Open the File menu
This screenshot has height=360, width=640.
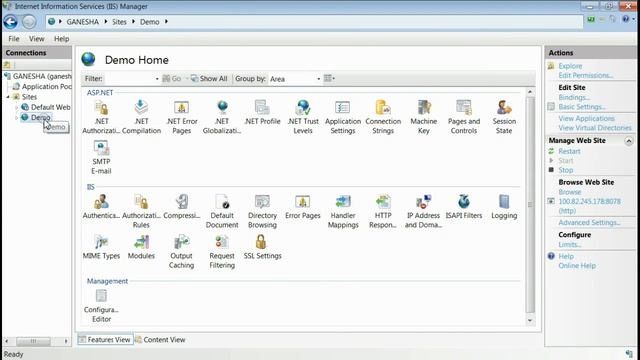tap(14, 39)
